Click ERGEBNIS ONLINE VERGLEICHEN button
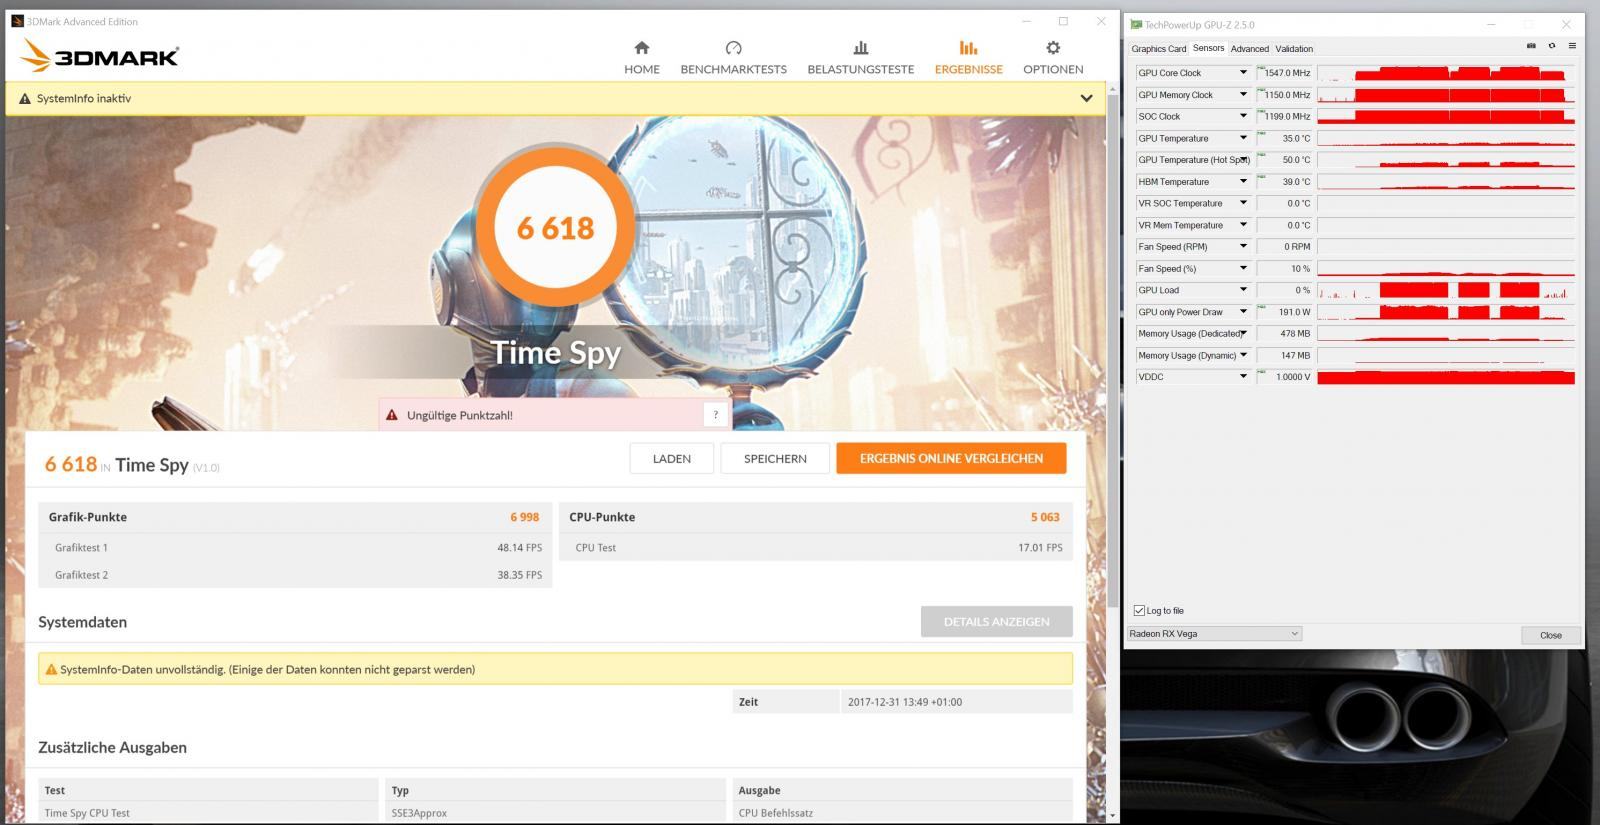This screenshot has width=1600, height=825. coord(951,458)
